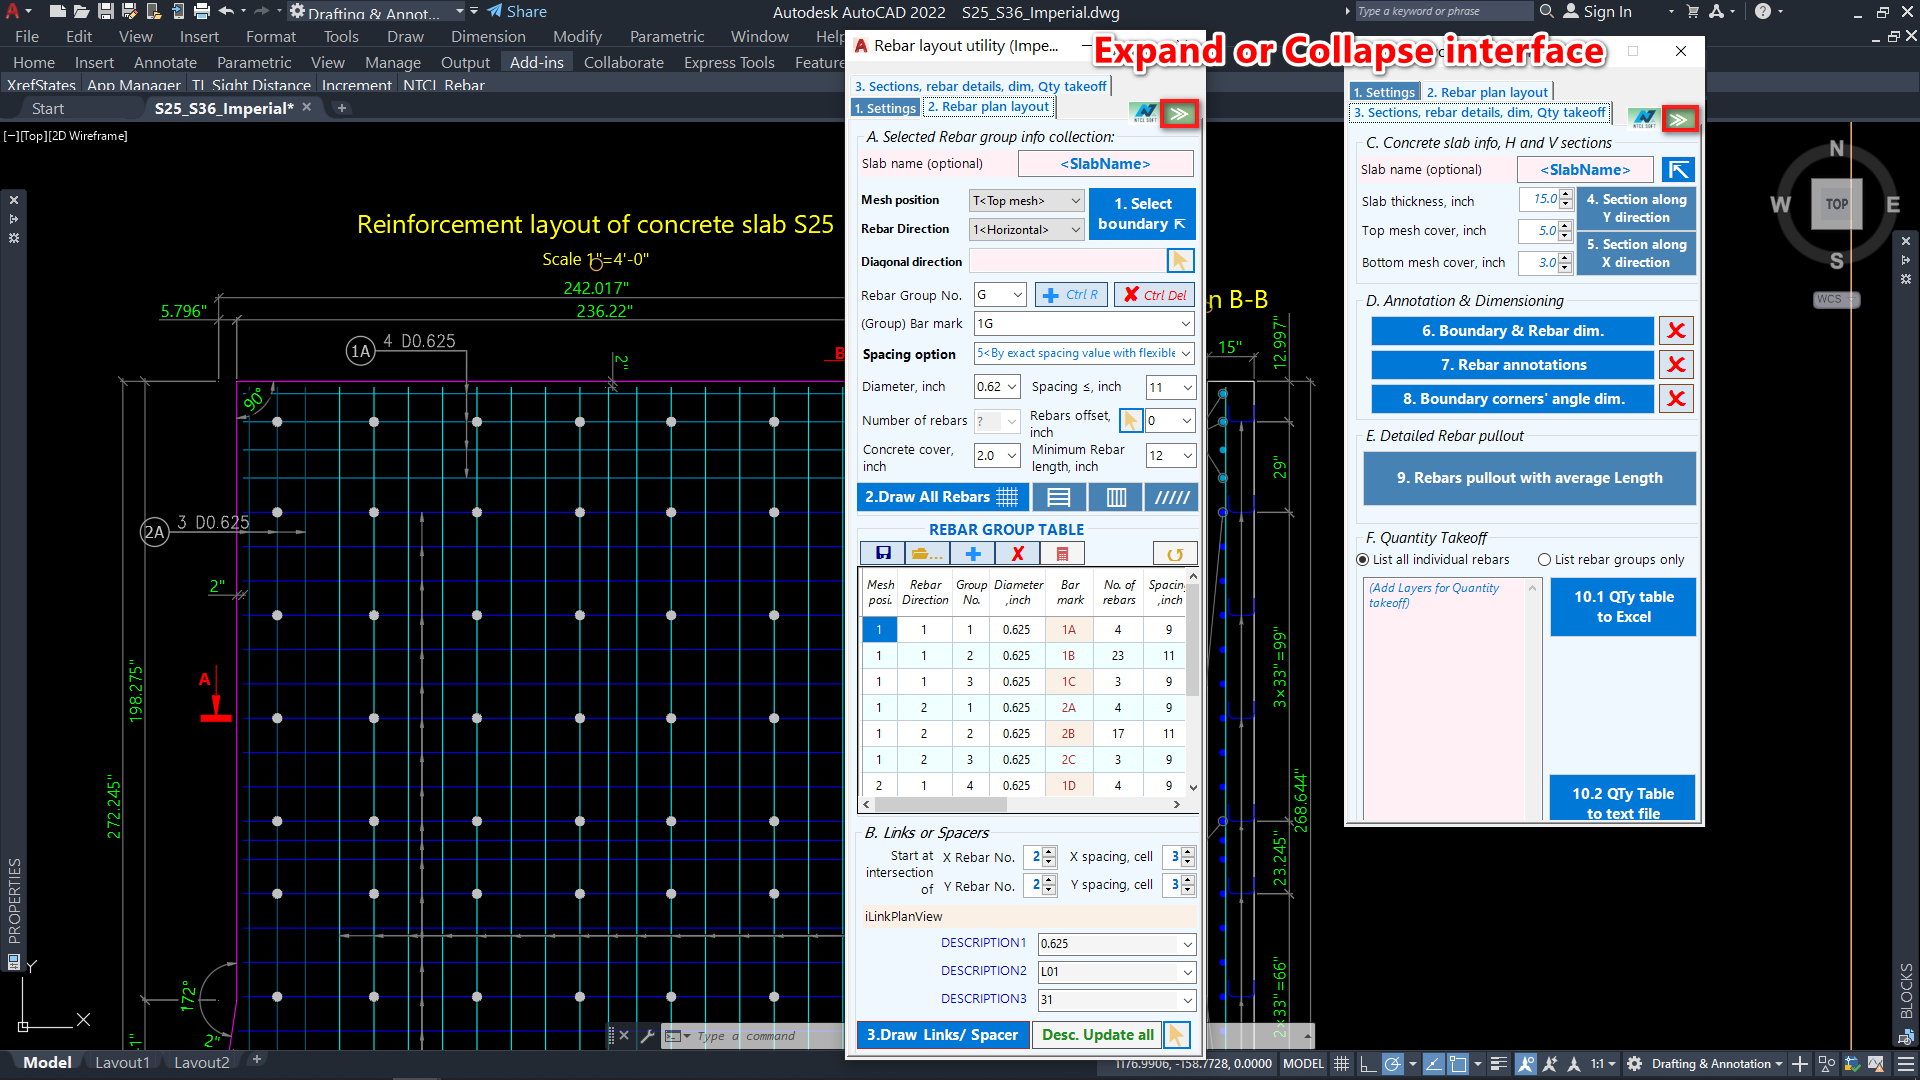Screen dimensions: 1920x1080
Task: Click the vertical rebars drawing icon button
Action: click(1116, 497)
